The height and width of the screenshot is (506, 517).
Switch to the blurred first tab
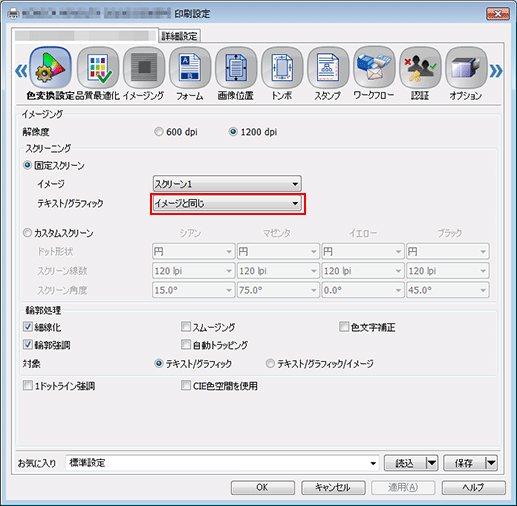tap(85, 35)
